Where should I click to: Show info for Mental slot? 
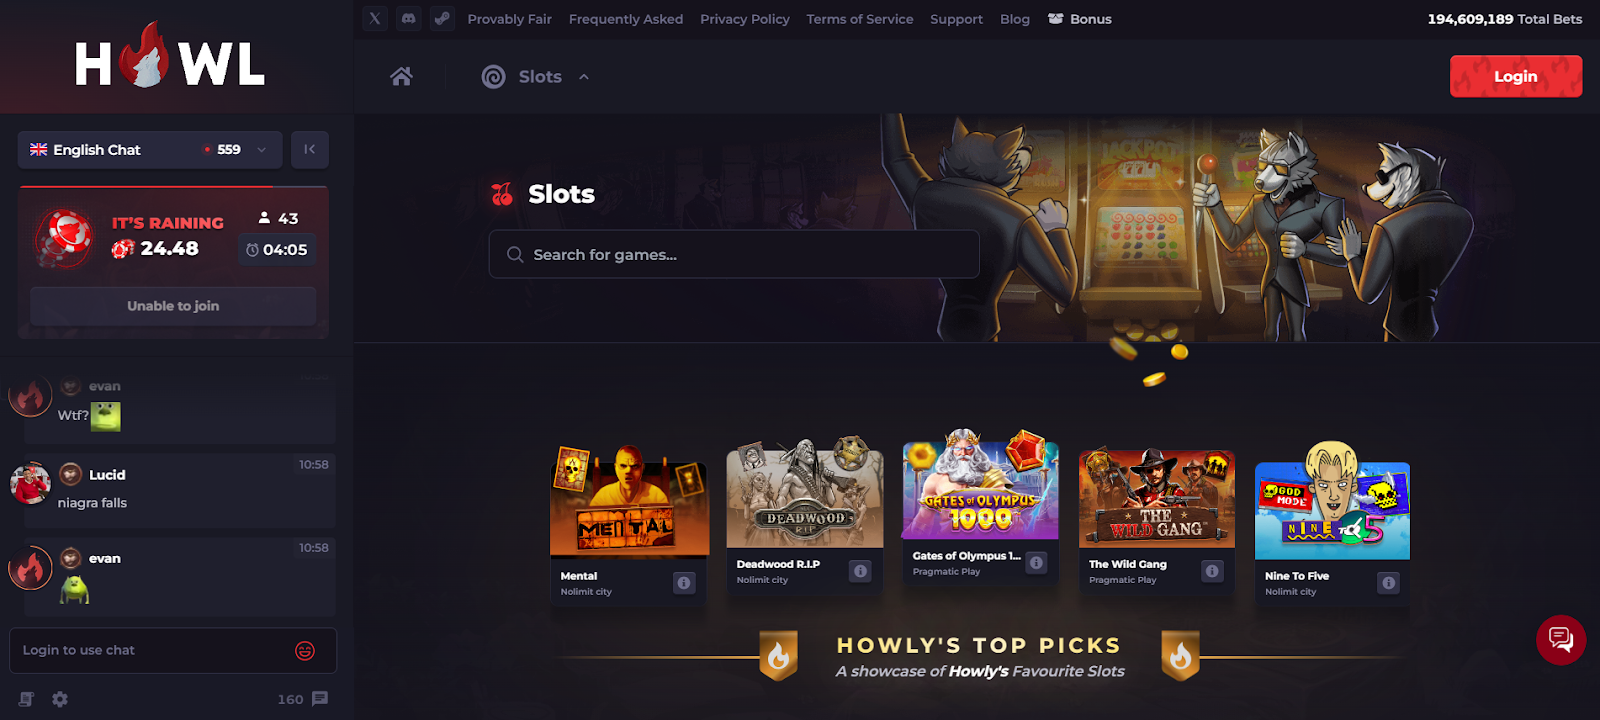coord(684,583)
